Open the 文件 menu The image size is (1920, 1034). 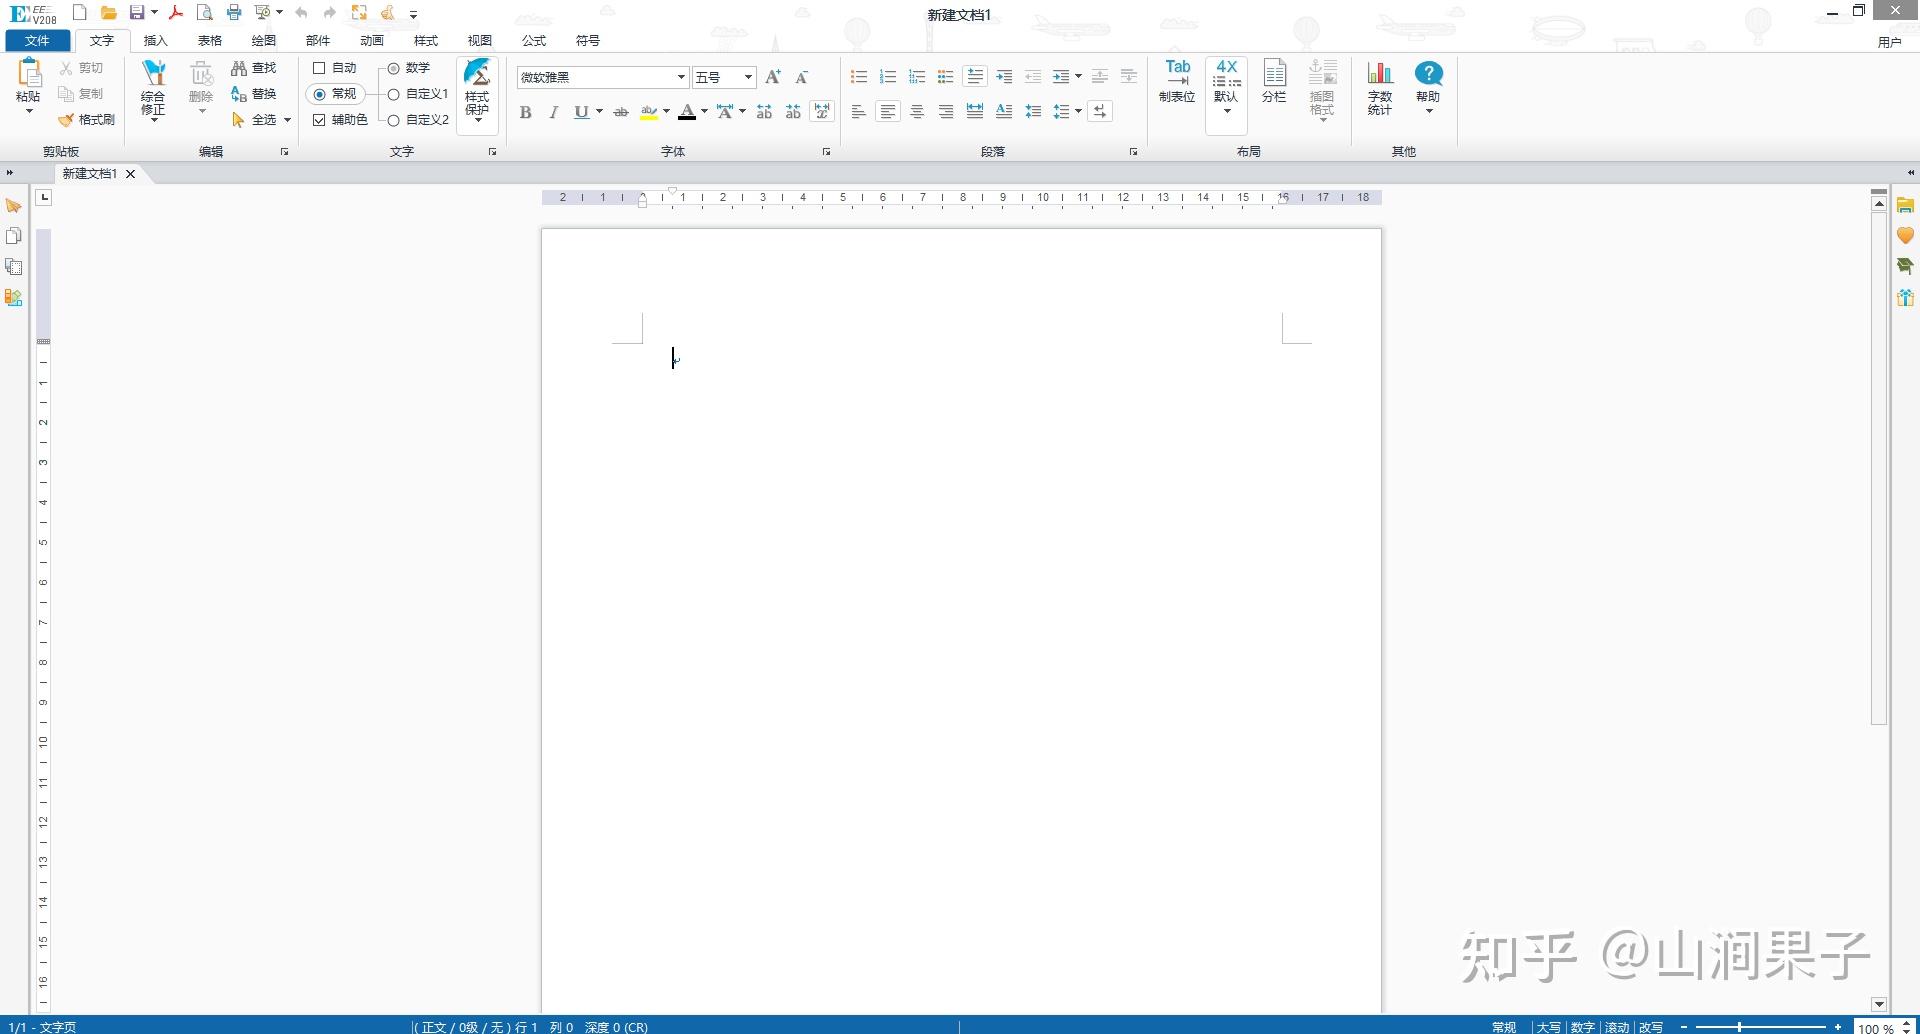(37, 41)
